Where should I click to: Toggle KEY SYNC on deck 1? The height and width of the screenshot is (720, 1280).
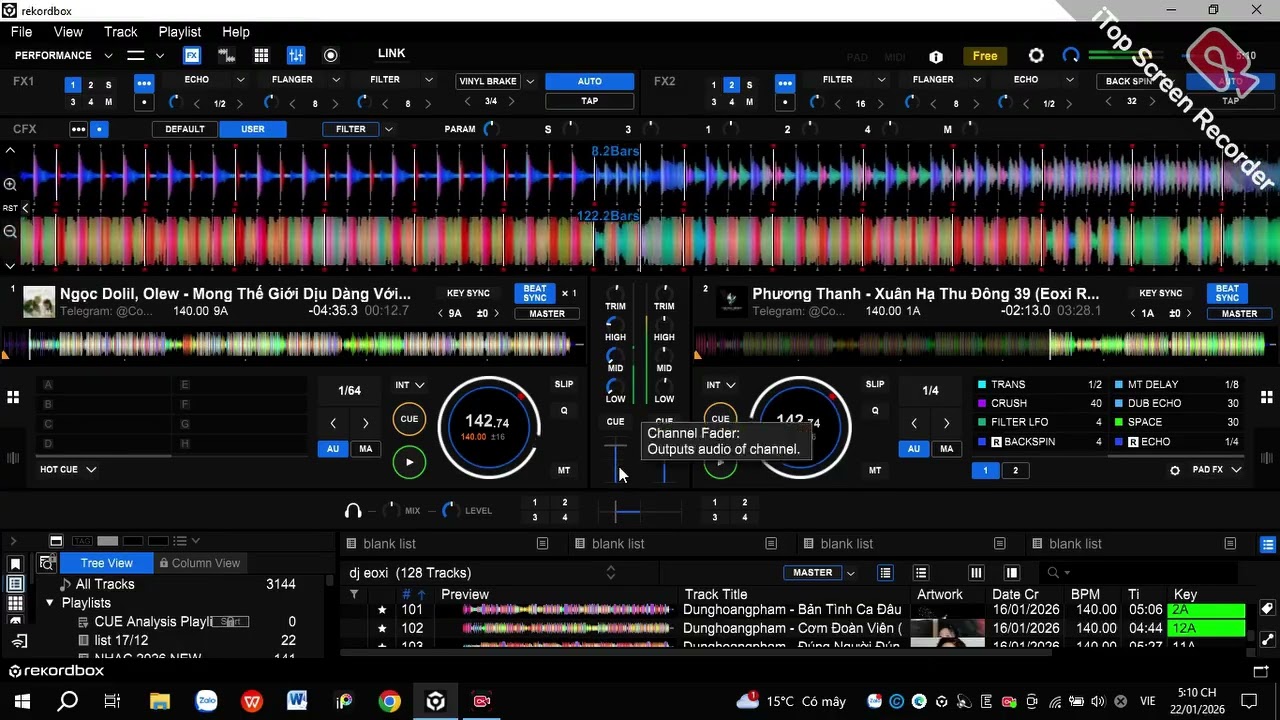(468, 293)
